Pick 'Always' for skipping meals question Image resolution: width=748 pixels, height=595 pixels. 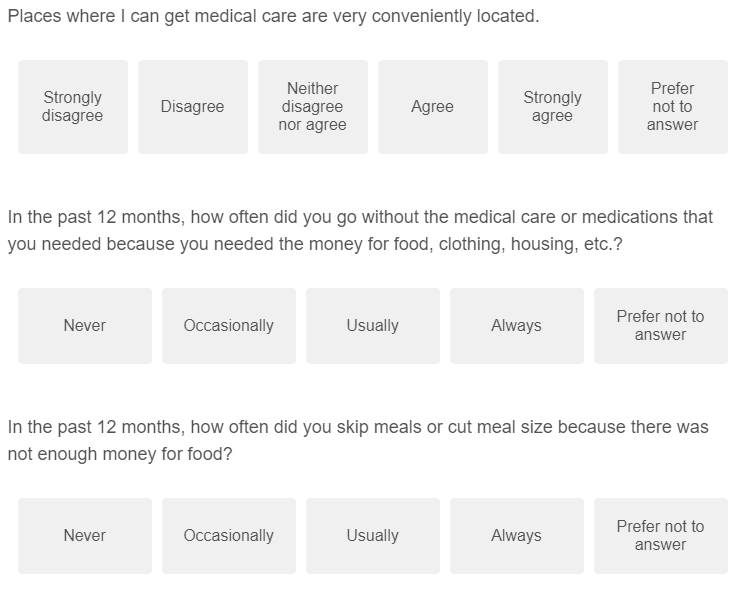(x=517, y=536)
